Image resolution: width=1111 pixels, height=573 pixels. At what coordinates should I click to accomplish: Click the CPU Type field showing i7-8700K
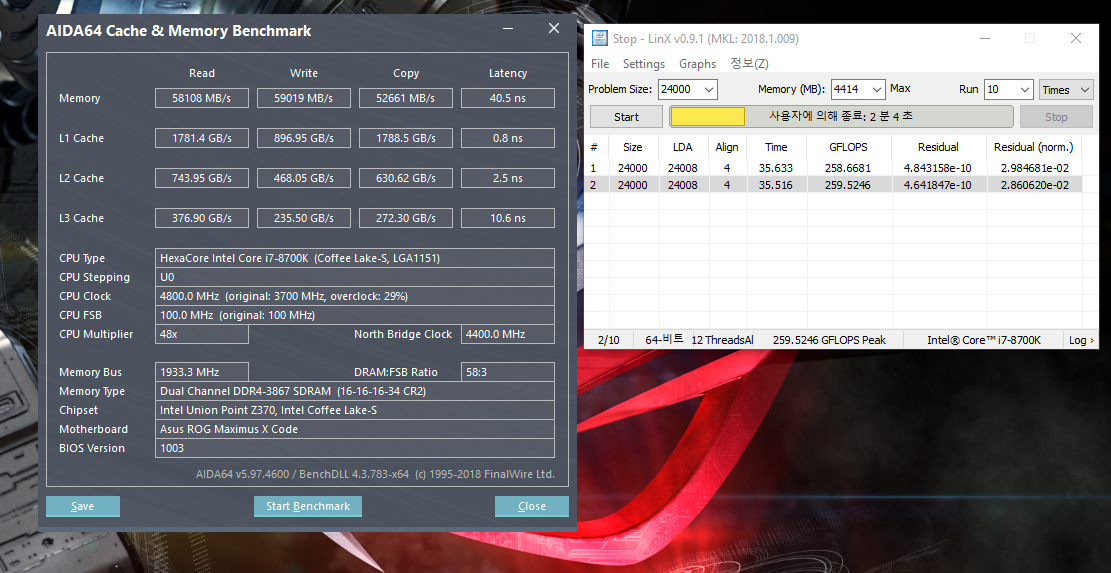coord(355,258)
